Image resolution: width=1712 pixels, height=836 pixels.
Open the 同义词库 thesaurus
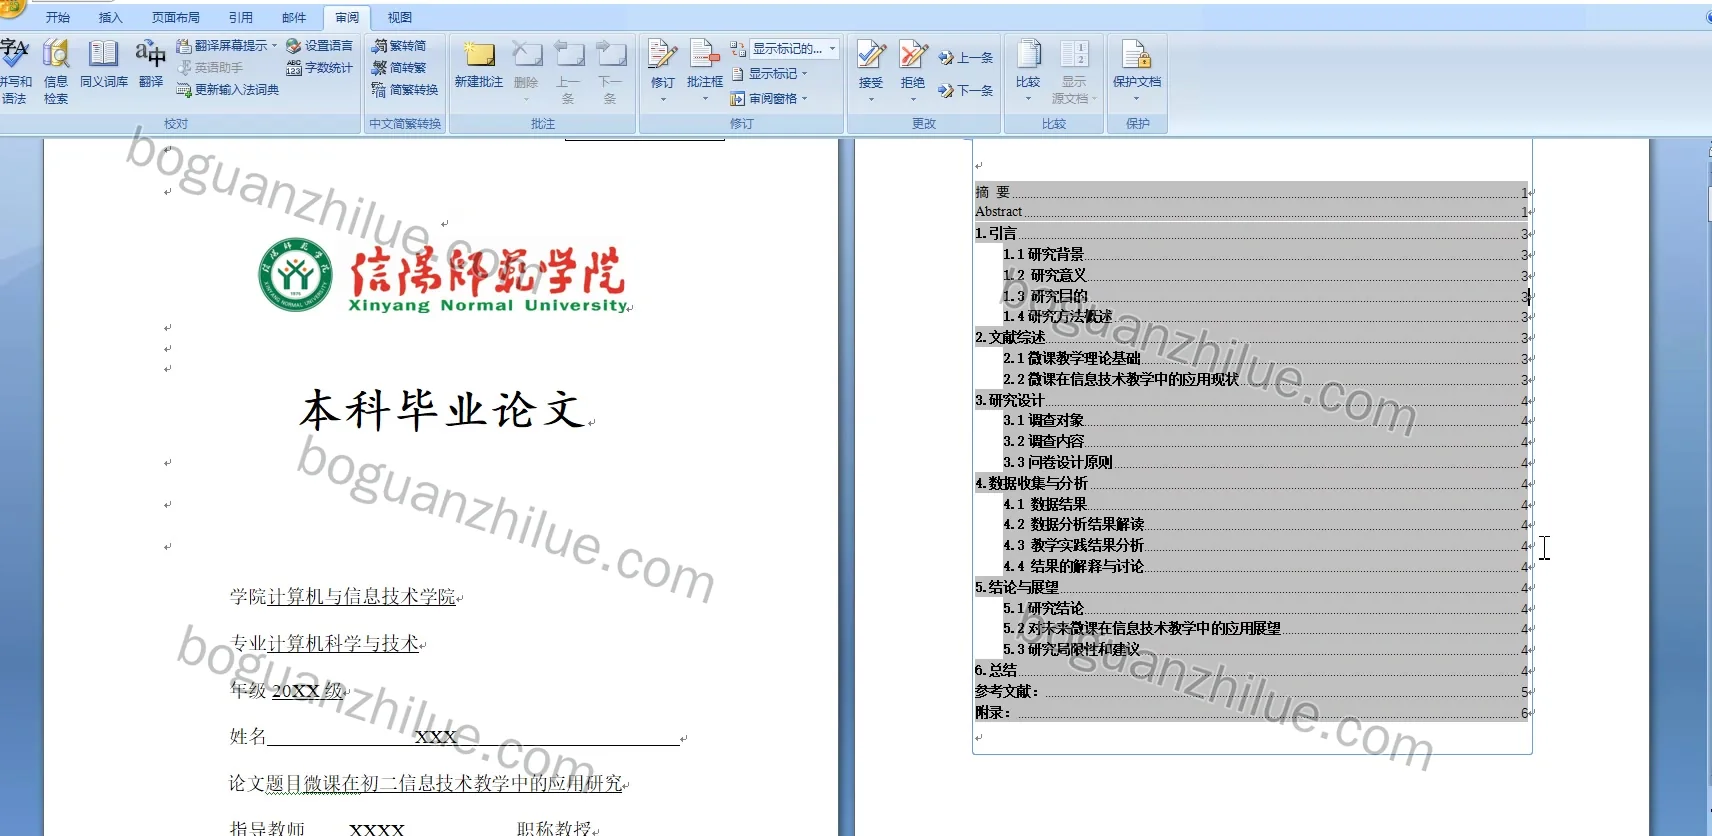pos(104,64)
